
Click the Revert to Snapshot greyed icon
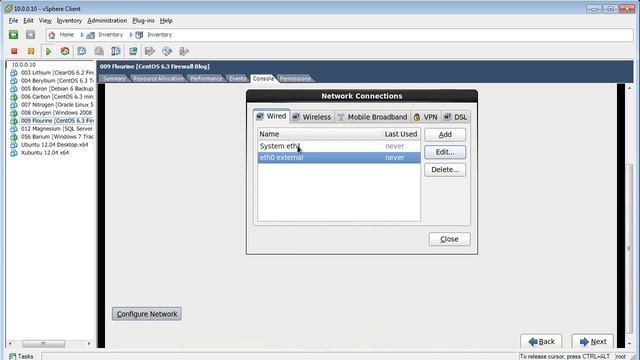click(x=99, y=51)
